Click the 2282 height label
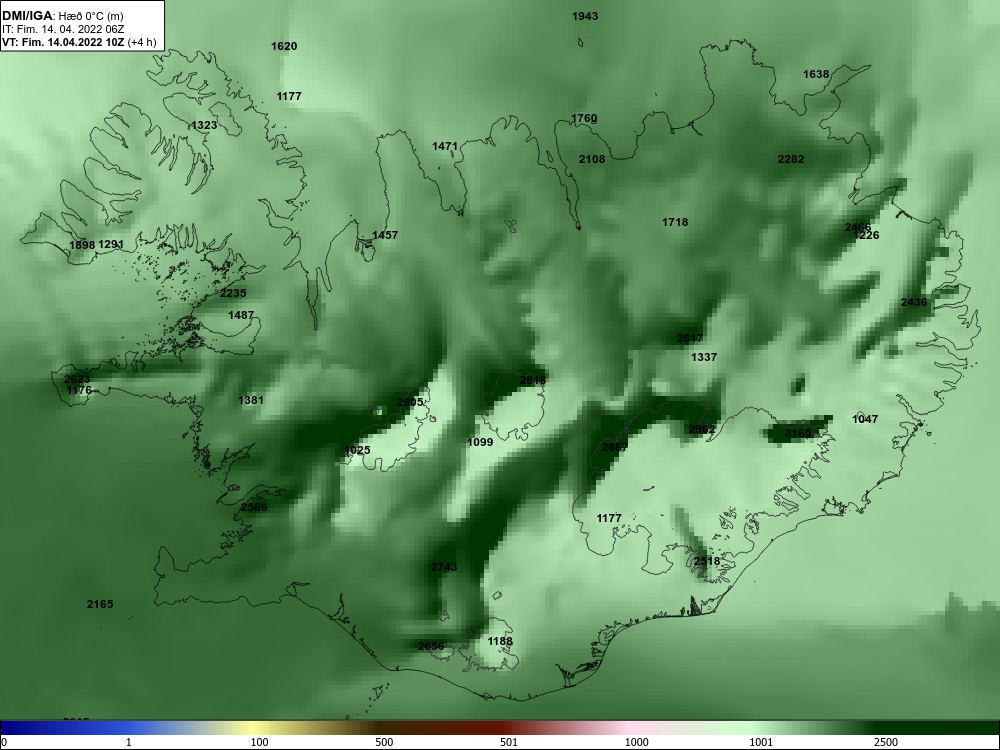Viewport: 1000px width, 750px height. coord(791,159)
